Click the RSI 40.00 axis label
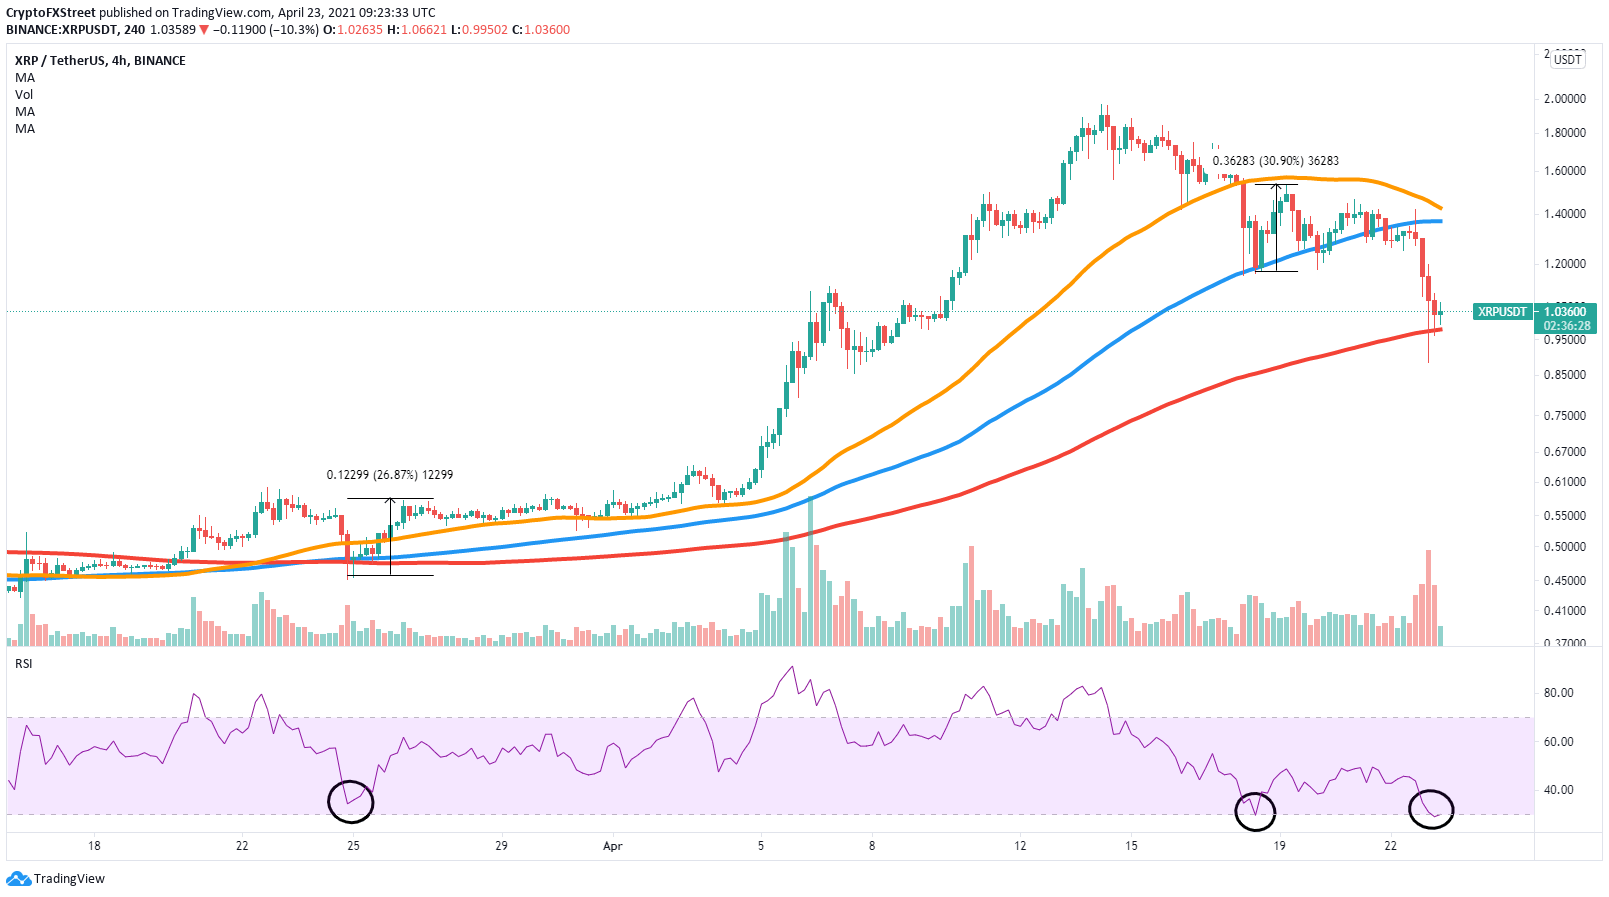 (1560, 790)
